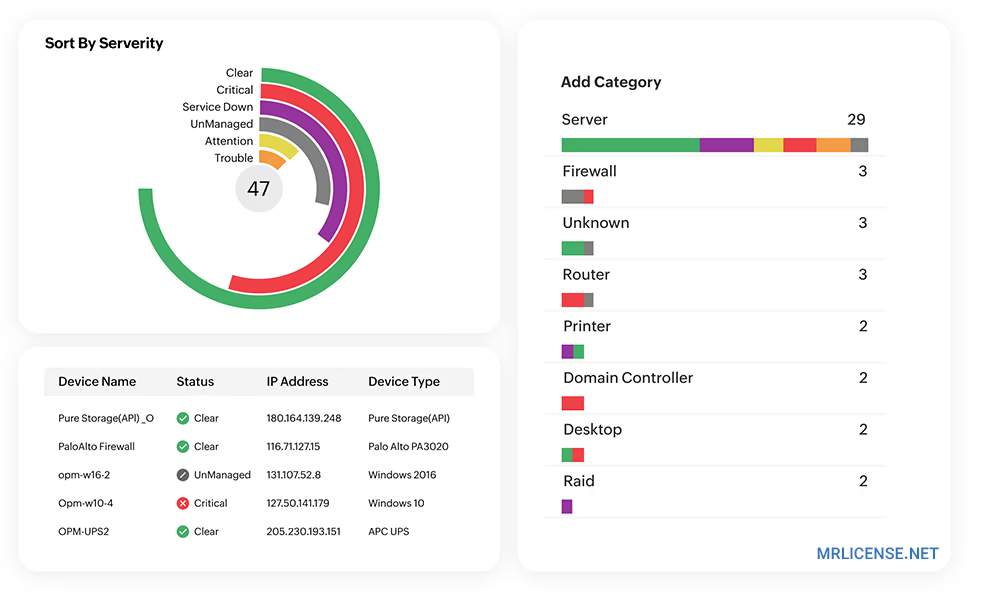The width and height of the screenshot is (1000, 600).
Task: Sort by Status column header
Action: [195, 381]
